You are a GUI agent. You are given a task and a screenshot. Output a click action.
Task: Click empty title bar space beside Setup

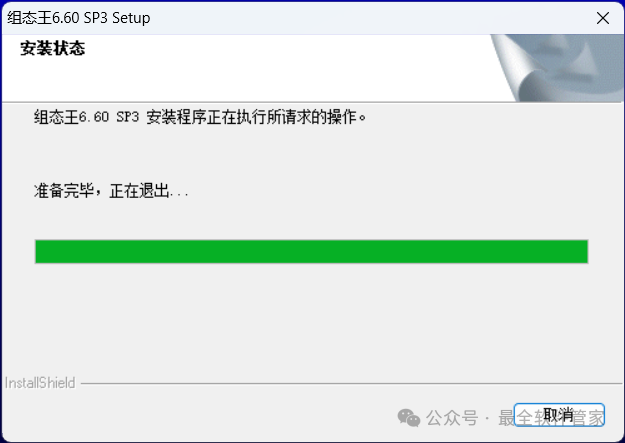pyautogui.click(x=371, y=18)
